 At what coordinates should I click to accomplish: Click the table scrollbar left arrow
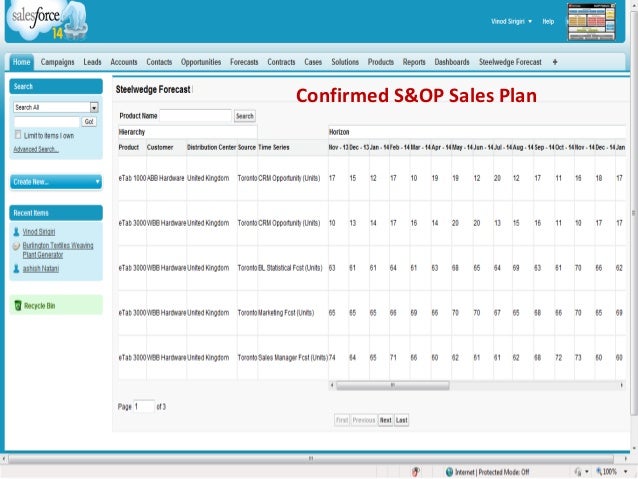click(x=332, y=385)
